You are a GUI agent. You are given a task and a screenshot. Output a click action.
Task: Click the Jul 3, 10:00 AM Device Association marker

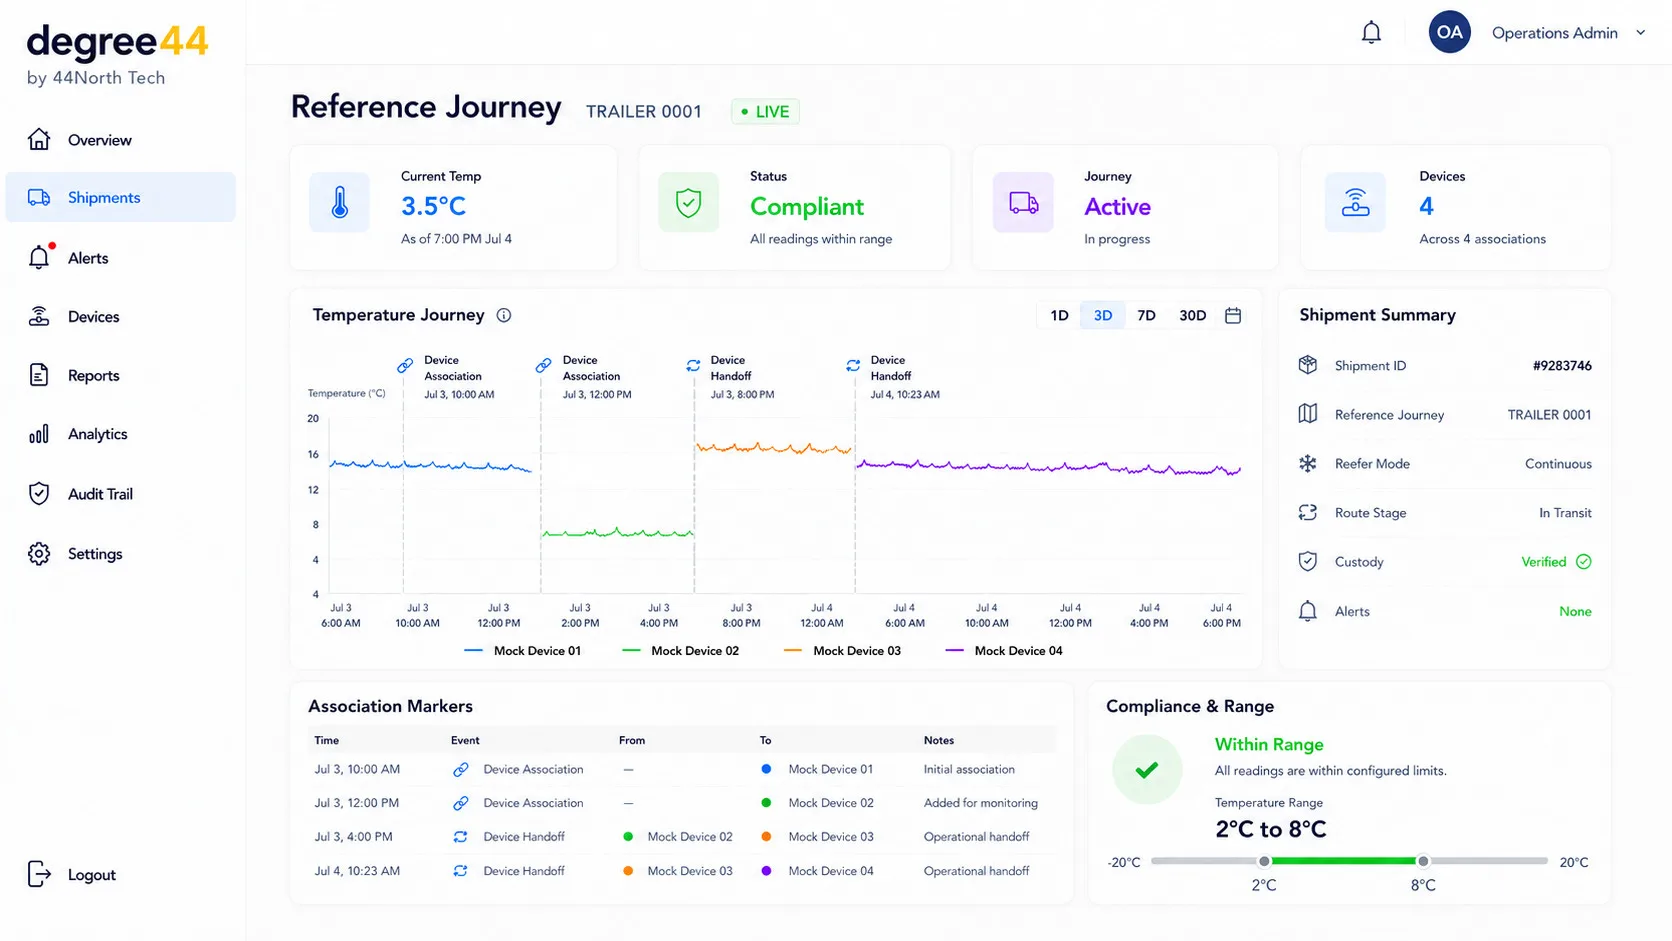click(446, 377)
